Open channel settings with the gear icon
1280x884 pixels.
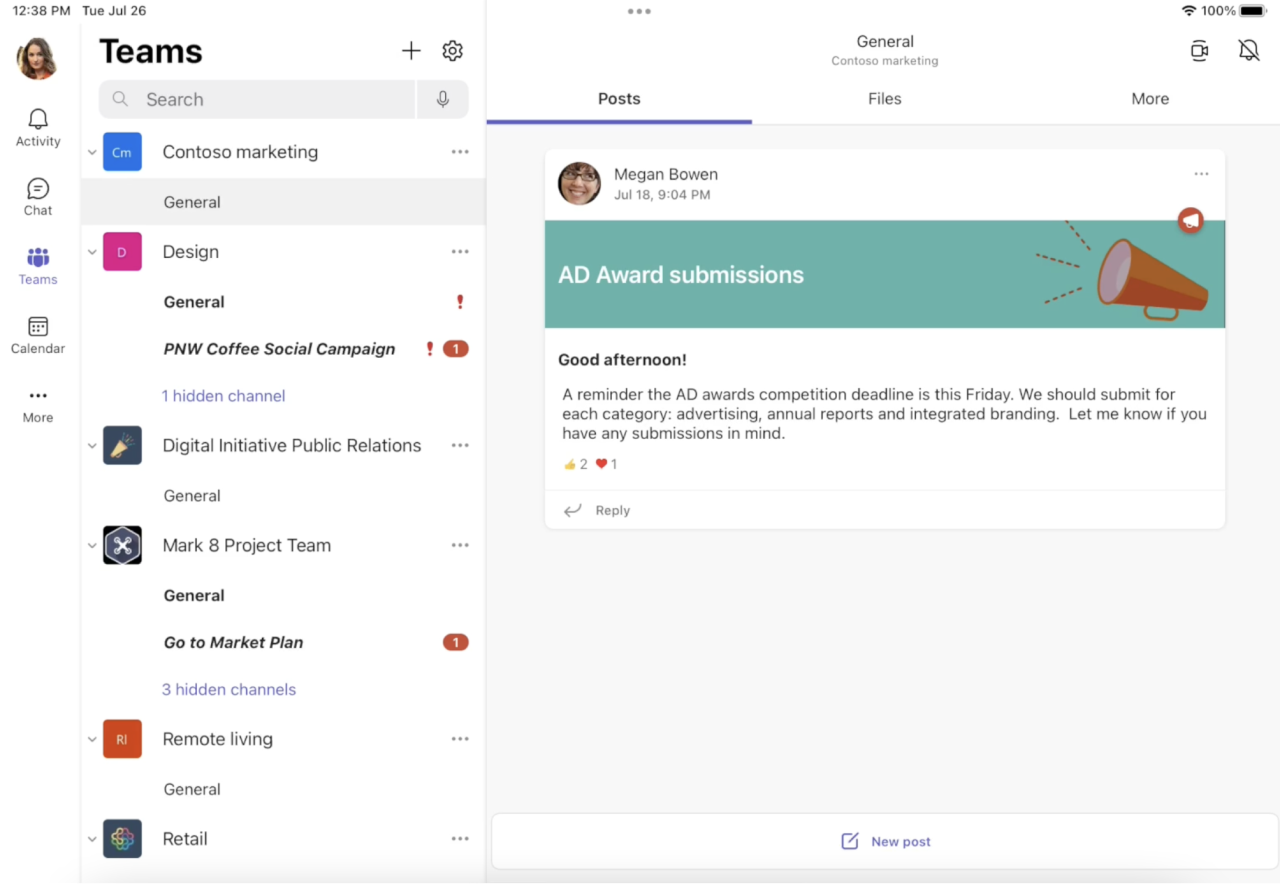click(x=452, y=50)
